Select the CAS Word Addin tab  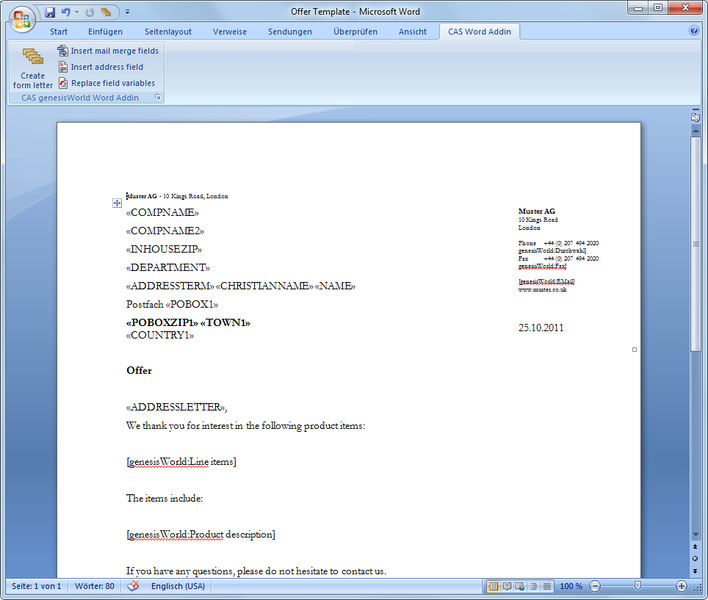pos(480,32)
